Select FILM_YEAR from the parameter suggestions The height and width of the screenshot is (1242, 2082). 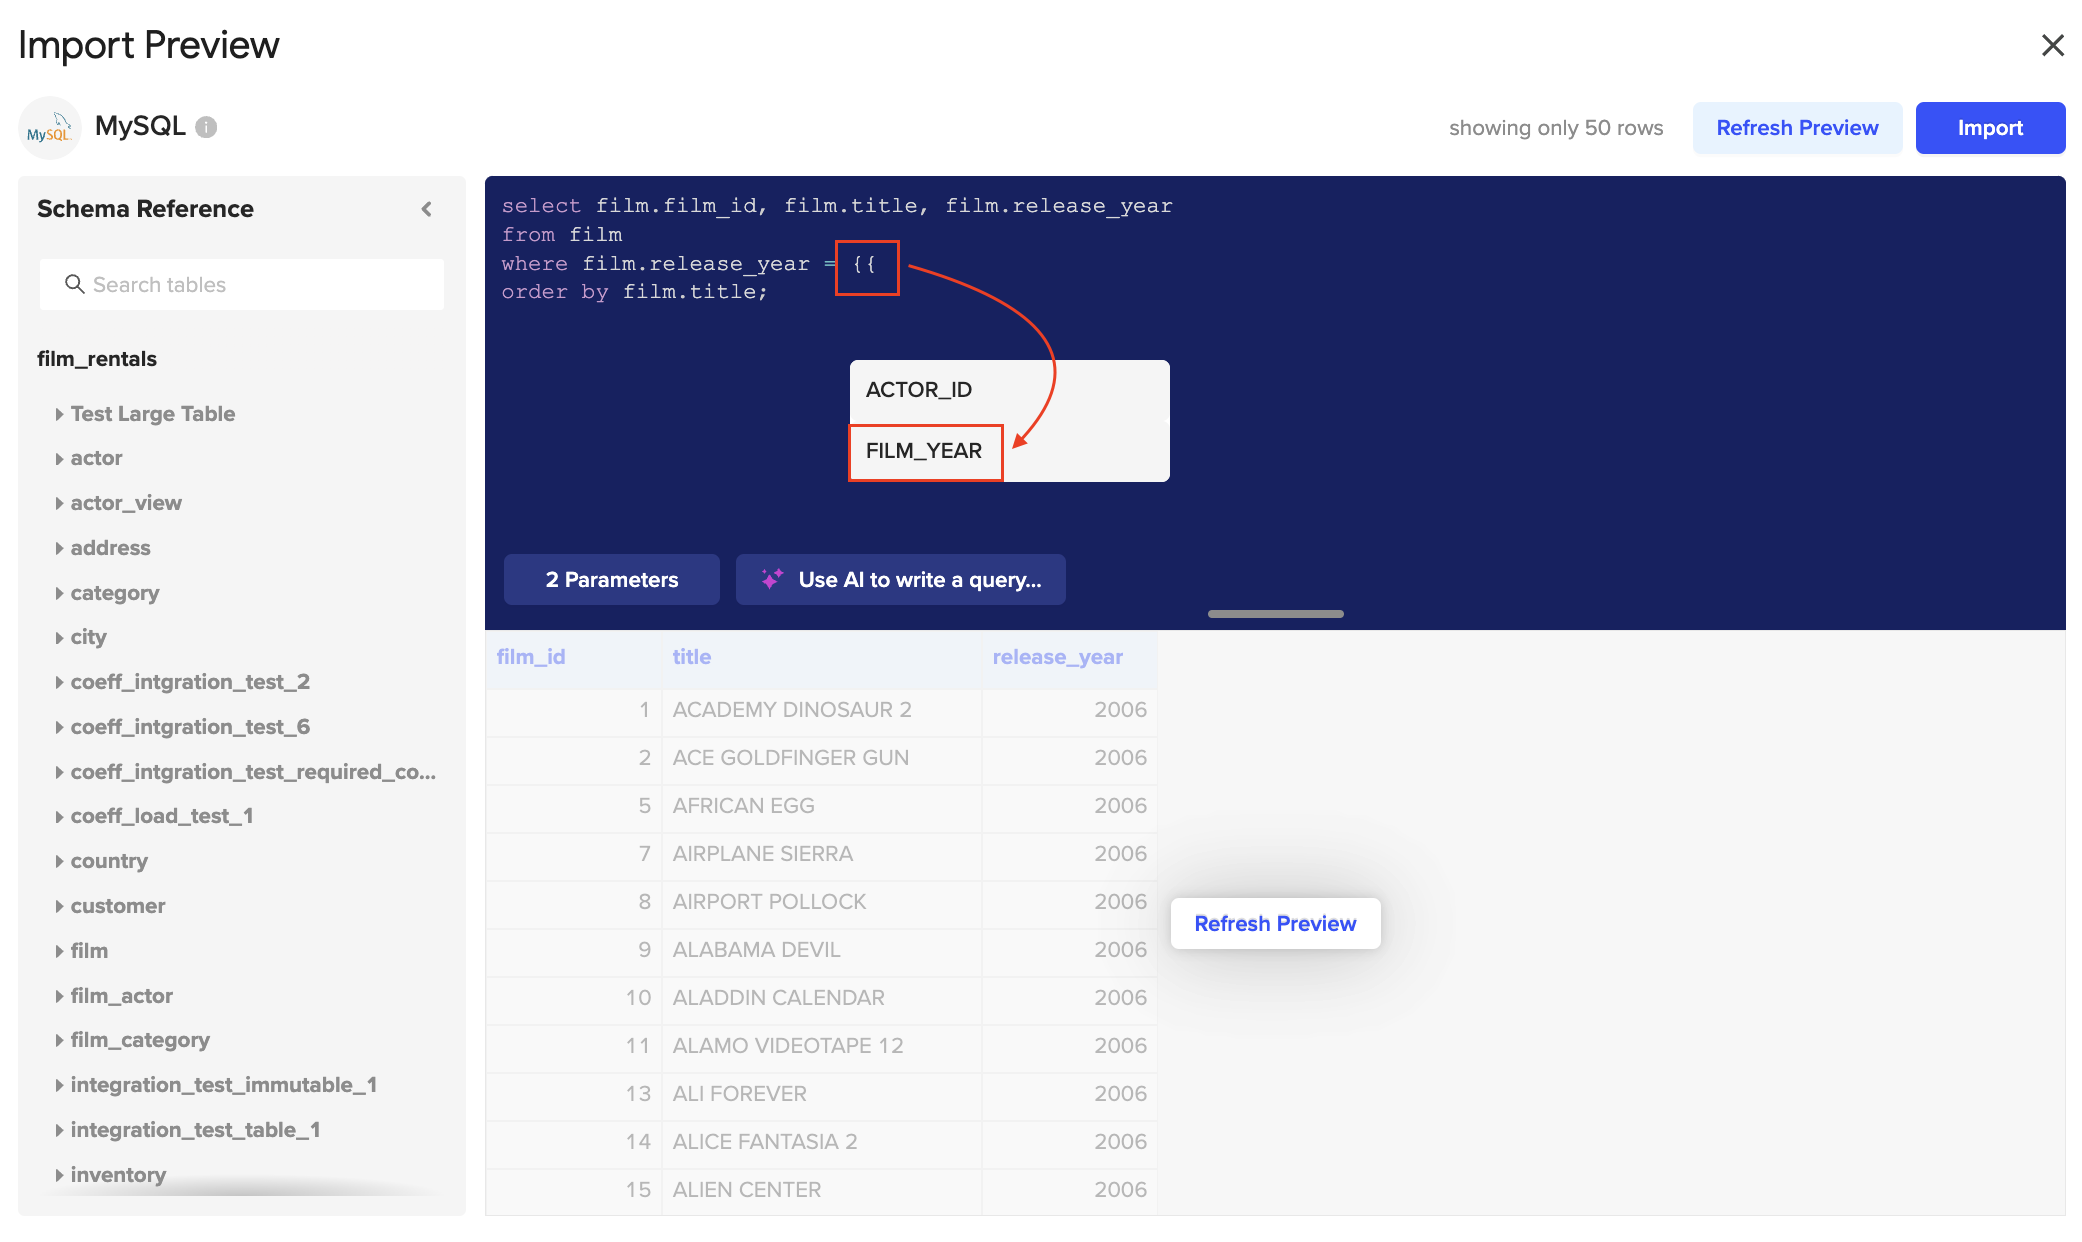[x=924, y=451]
